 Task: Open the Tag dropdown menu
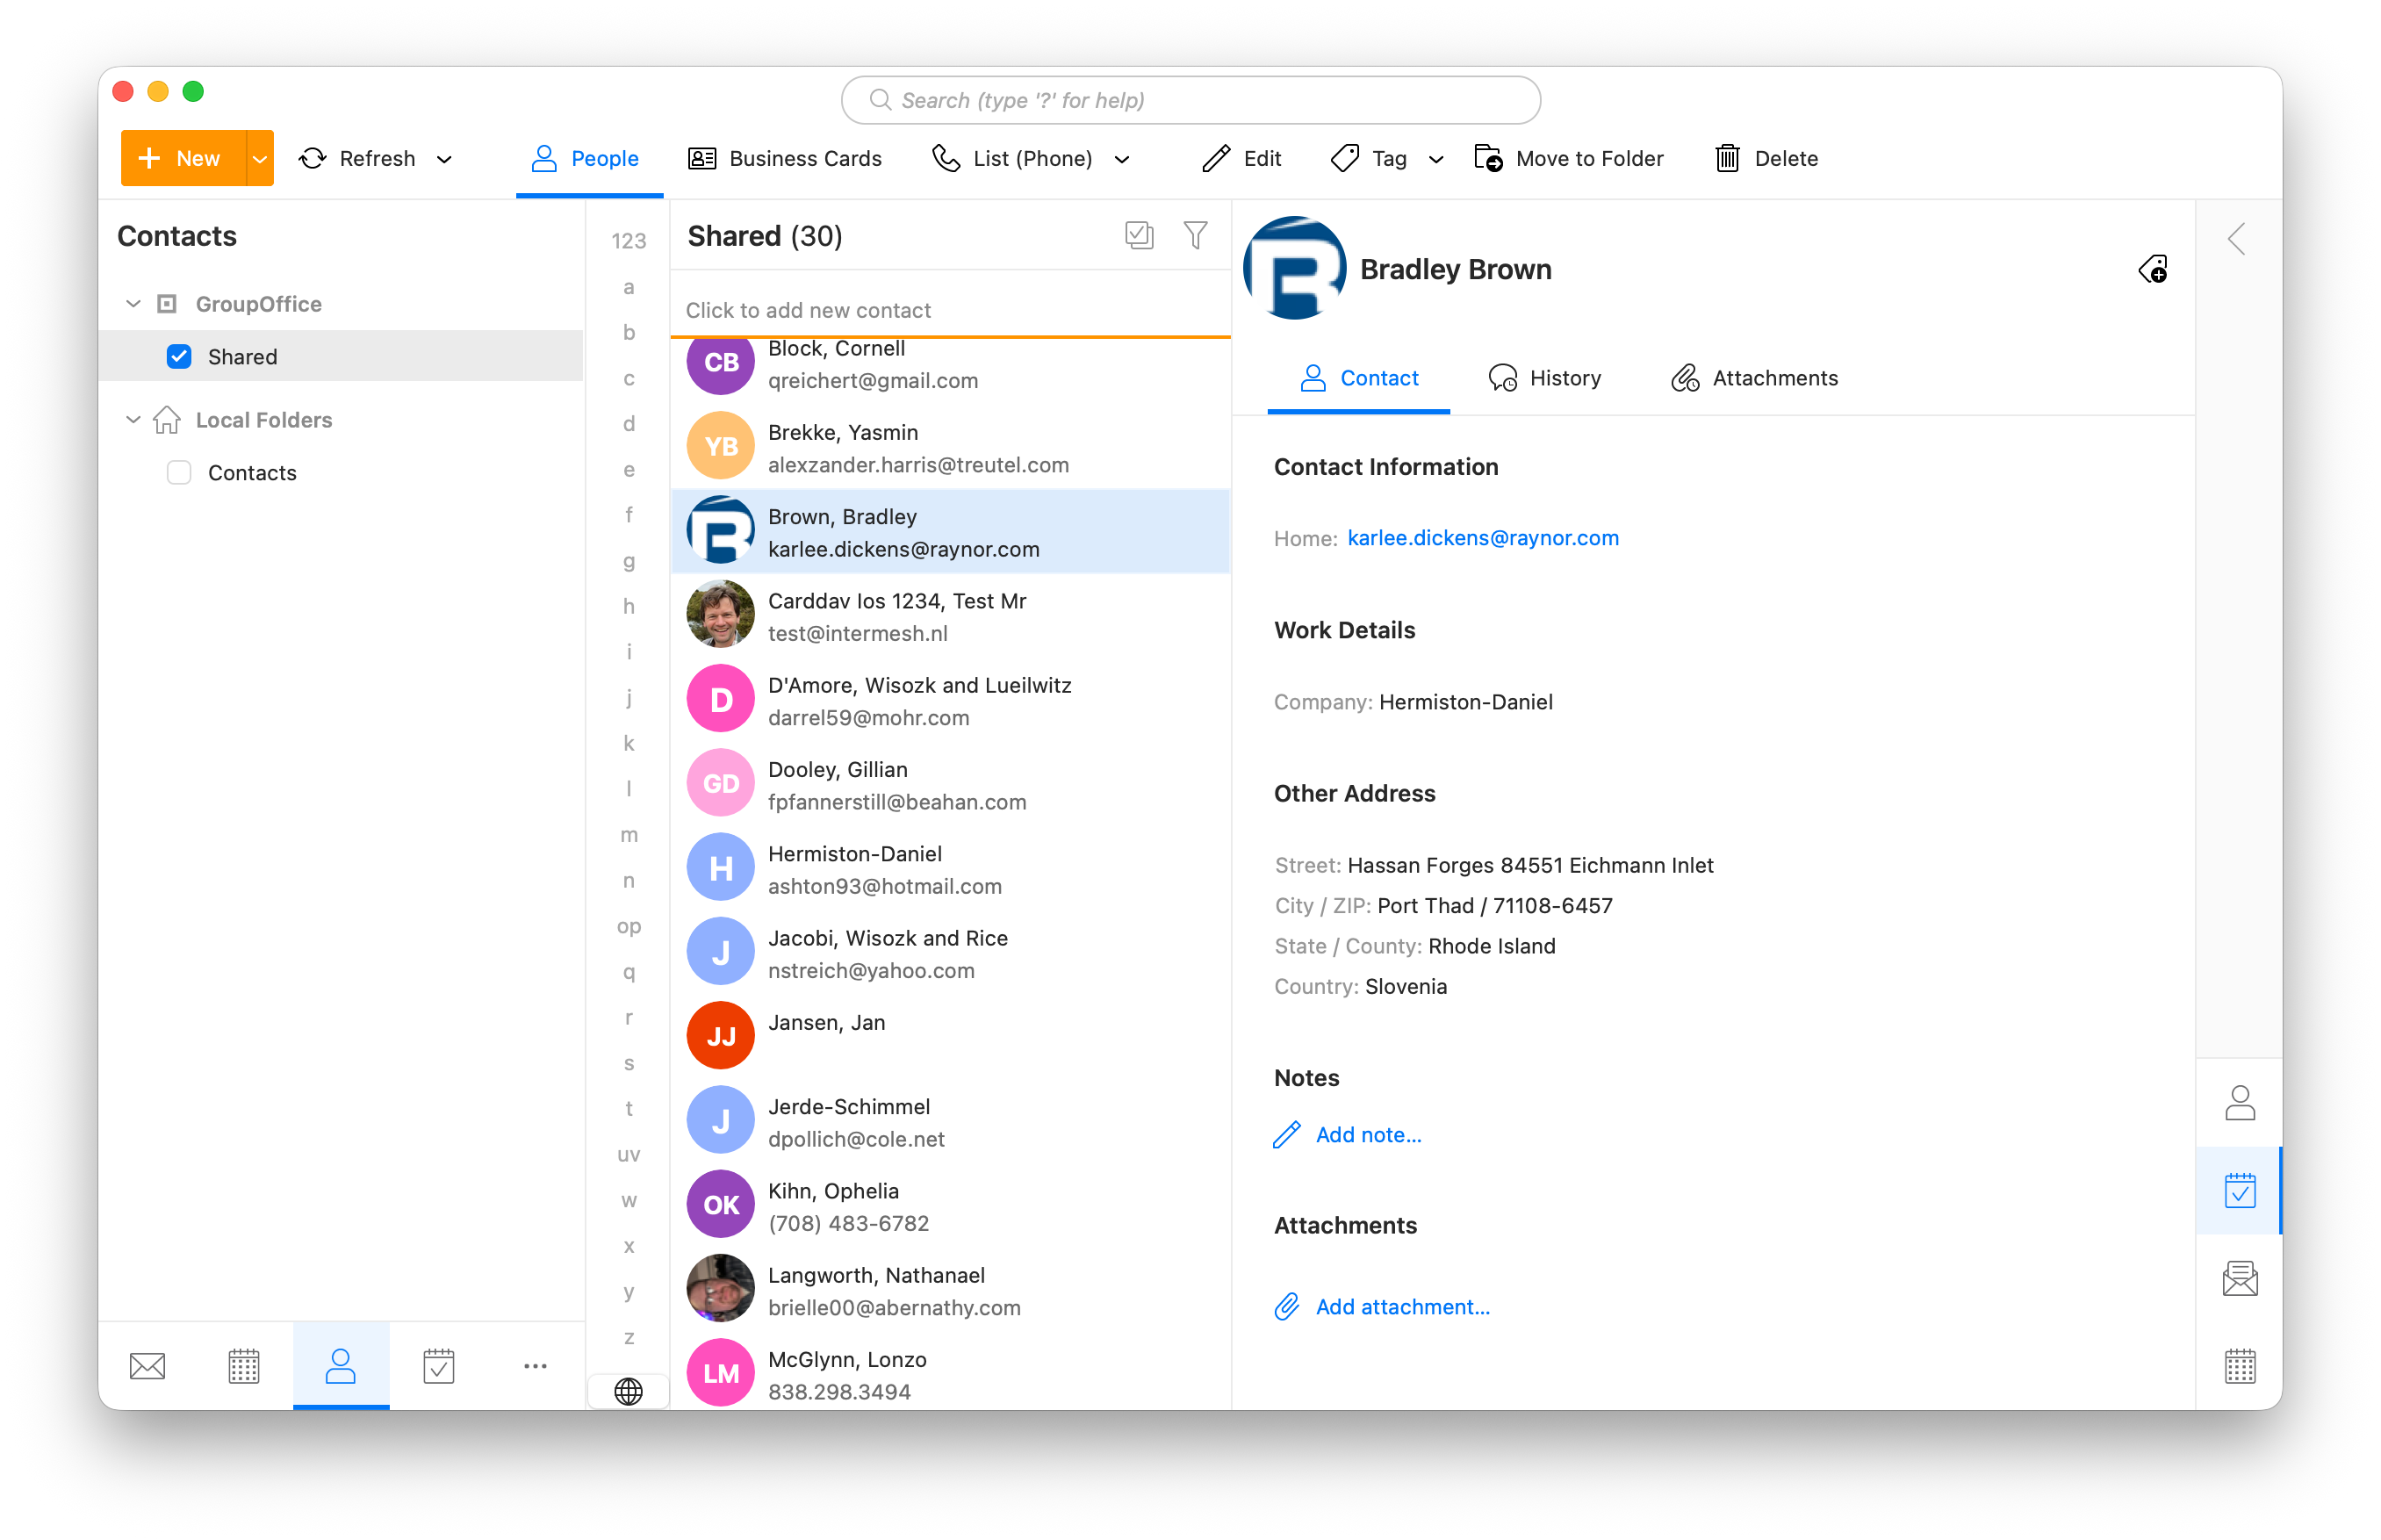(x=1436, y=159)
